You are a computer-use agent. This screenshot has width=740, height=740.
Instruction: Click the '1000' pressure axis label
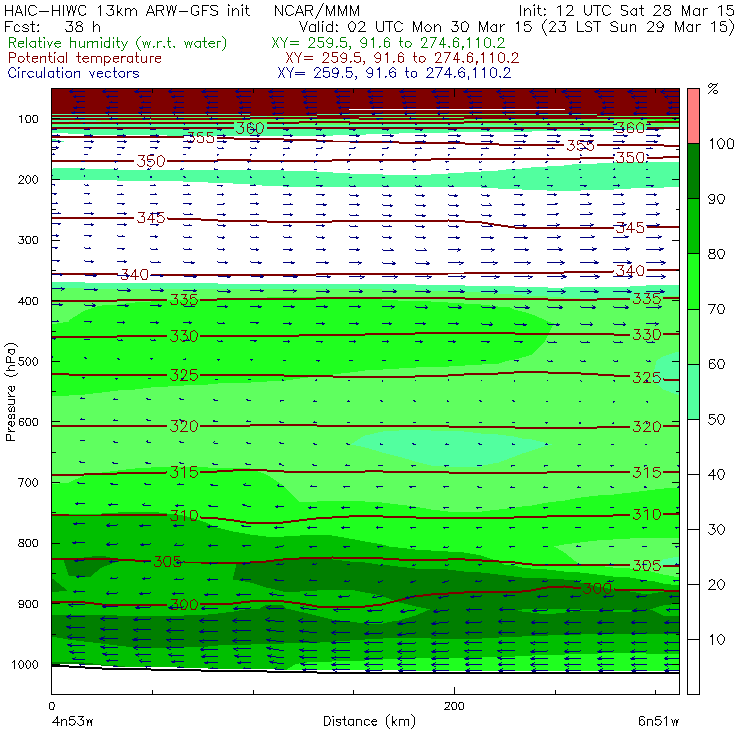(25, 664)
